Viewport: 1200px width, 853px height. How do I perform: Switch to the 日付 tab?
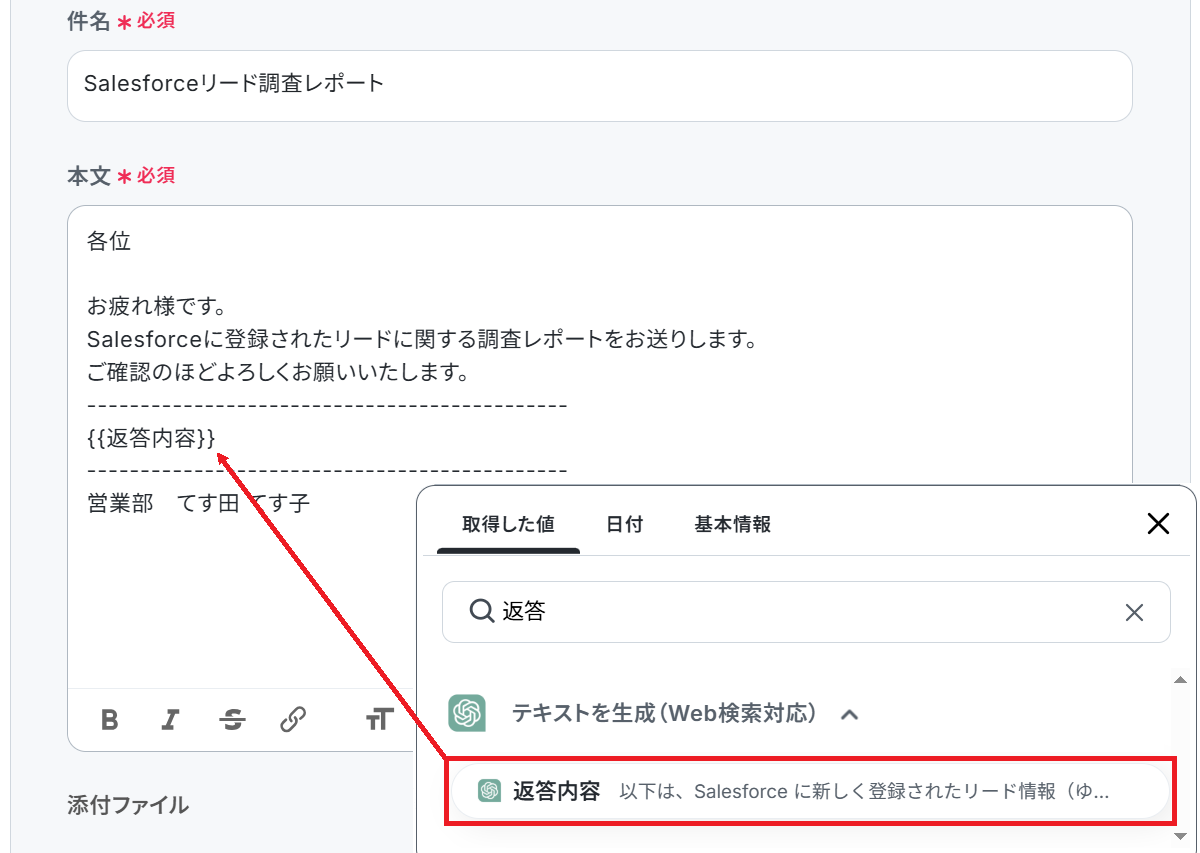624,524
